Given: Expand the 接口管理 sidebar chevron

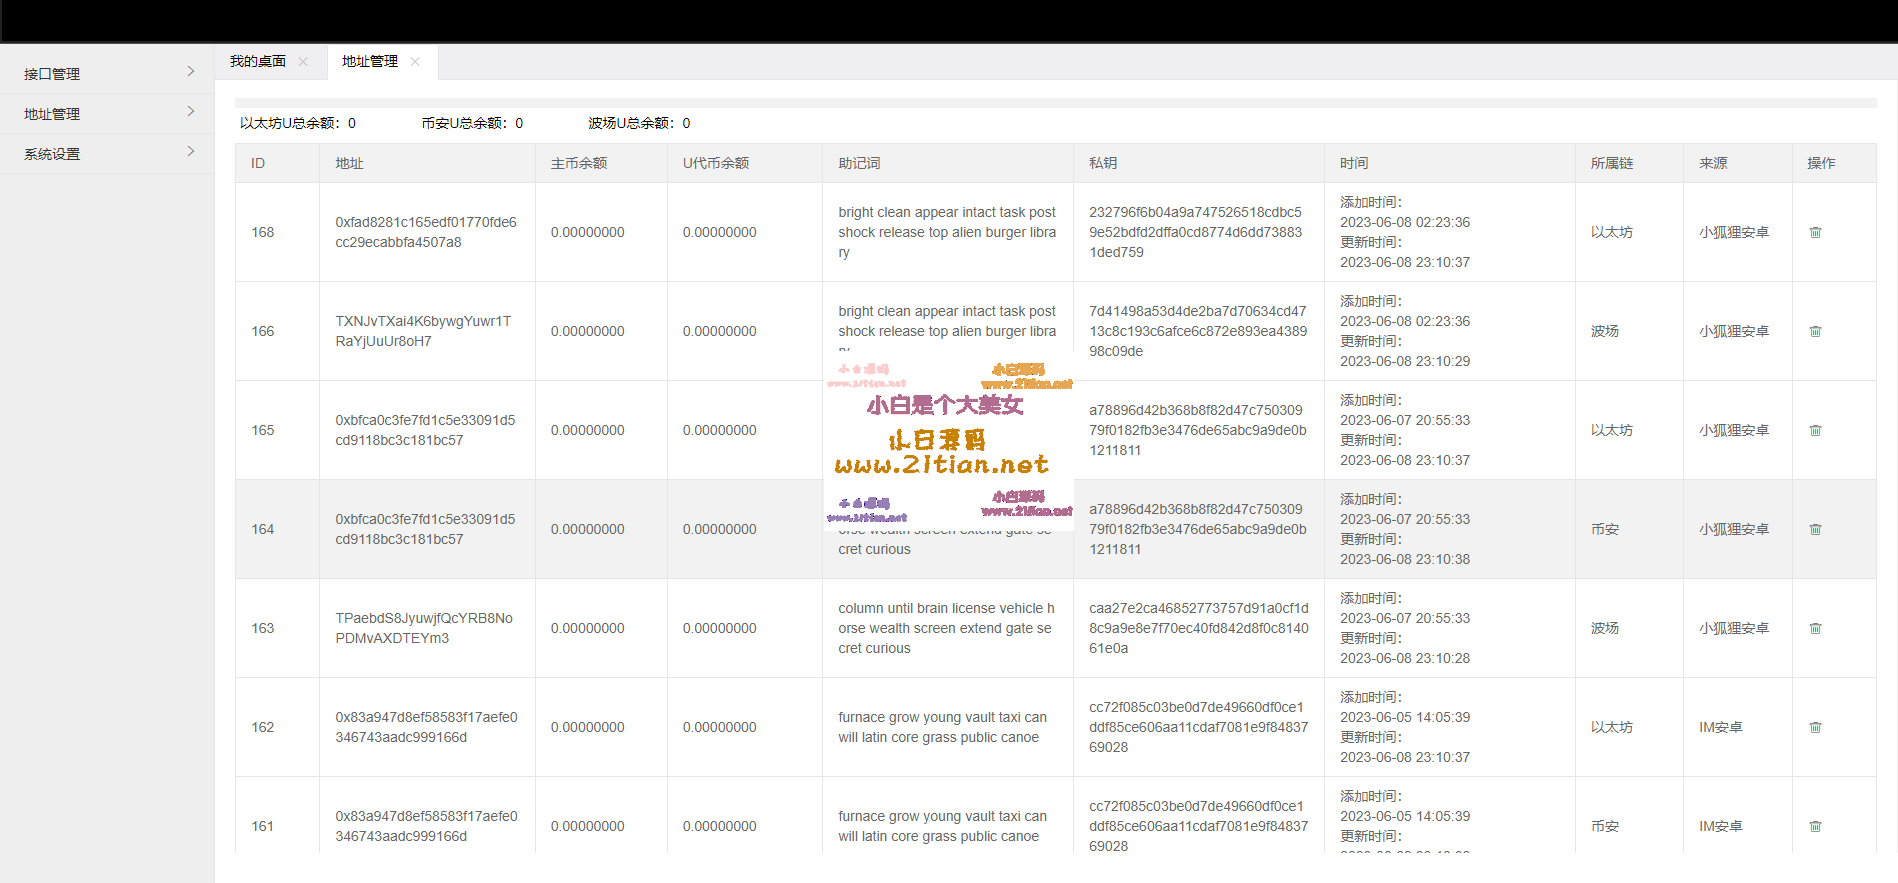Looking at the screenshot, I should (x=190, y=71).
